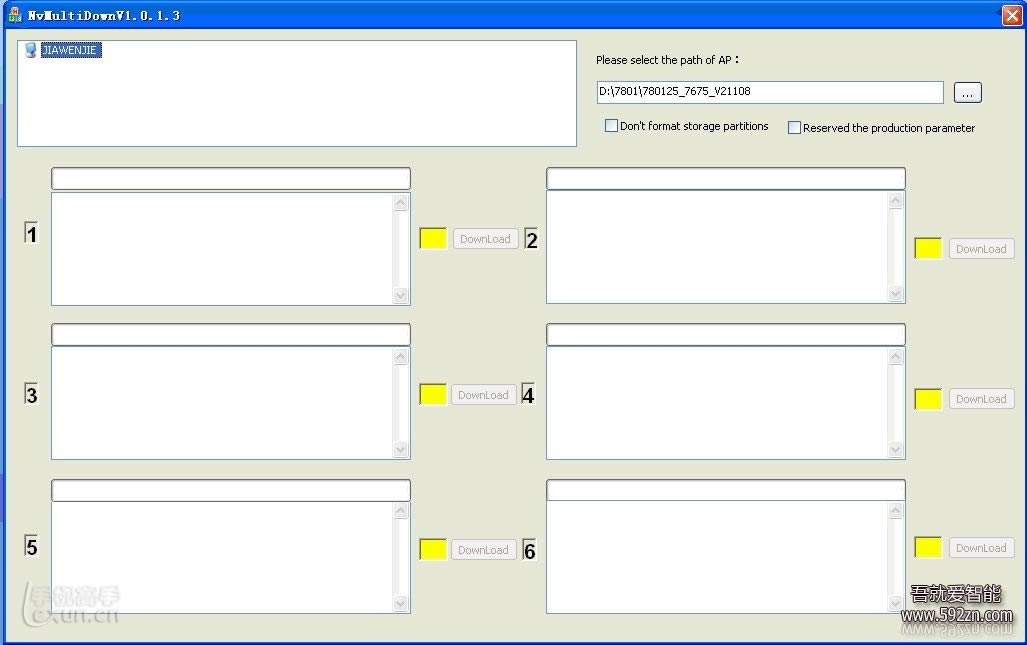
Task: Click inside the slot 6 log text area
Action: (x=716, y=556)
